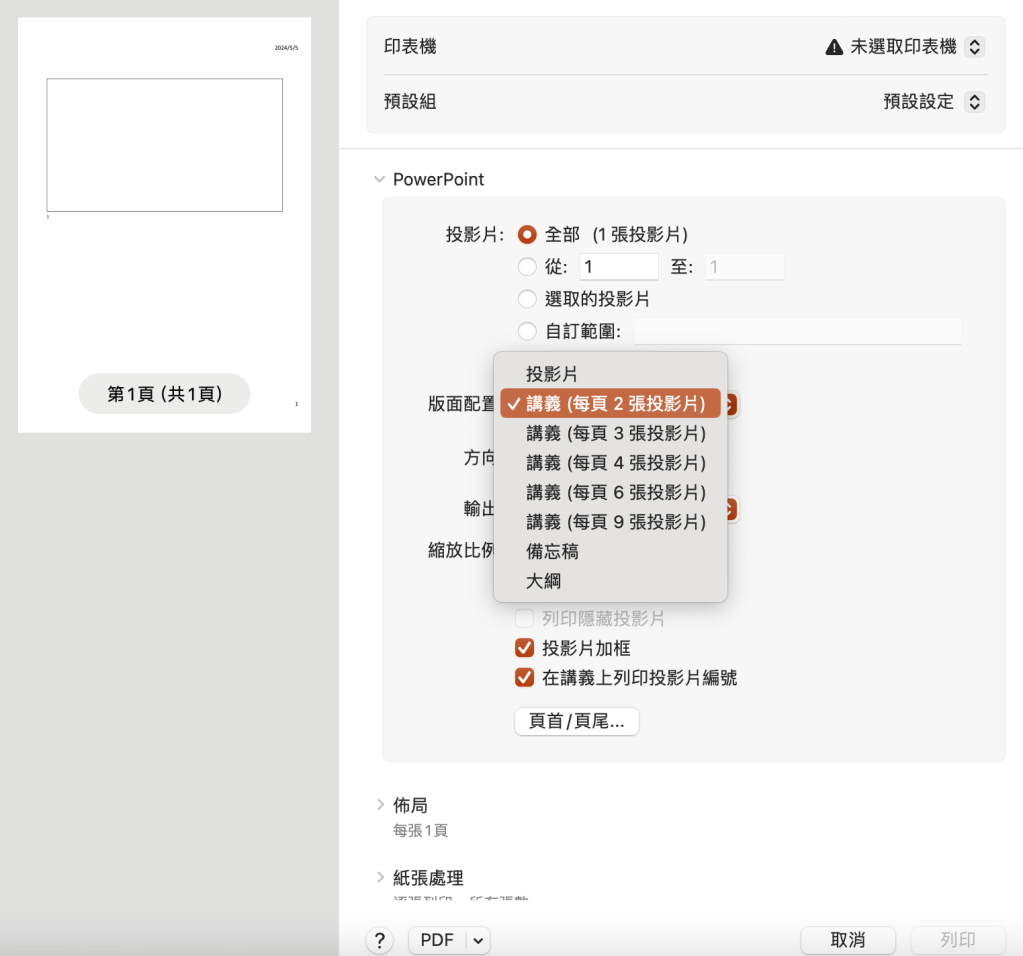Click the PDF button
The image size is (1023, 956).
(x=437, y=940)
